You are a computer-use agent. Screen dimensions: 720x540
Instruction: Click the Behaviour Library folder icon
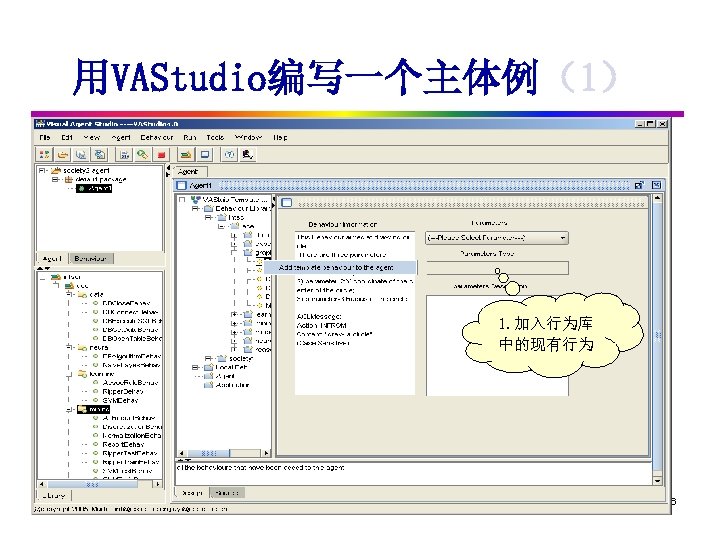[208, 208]
